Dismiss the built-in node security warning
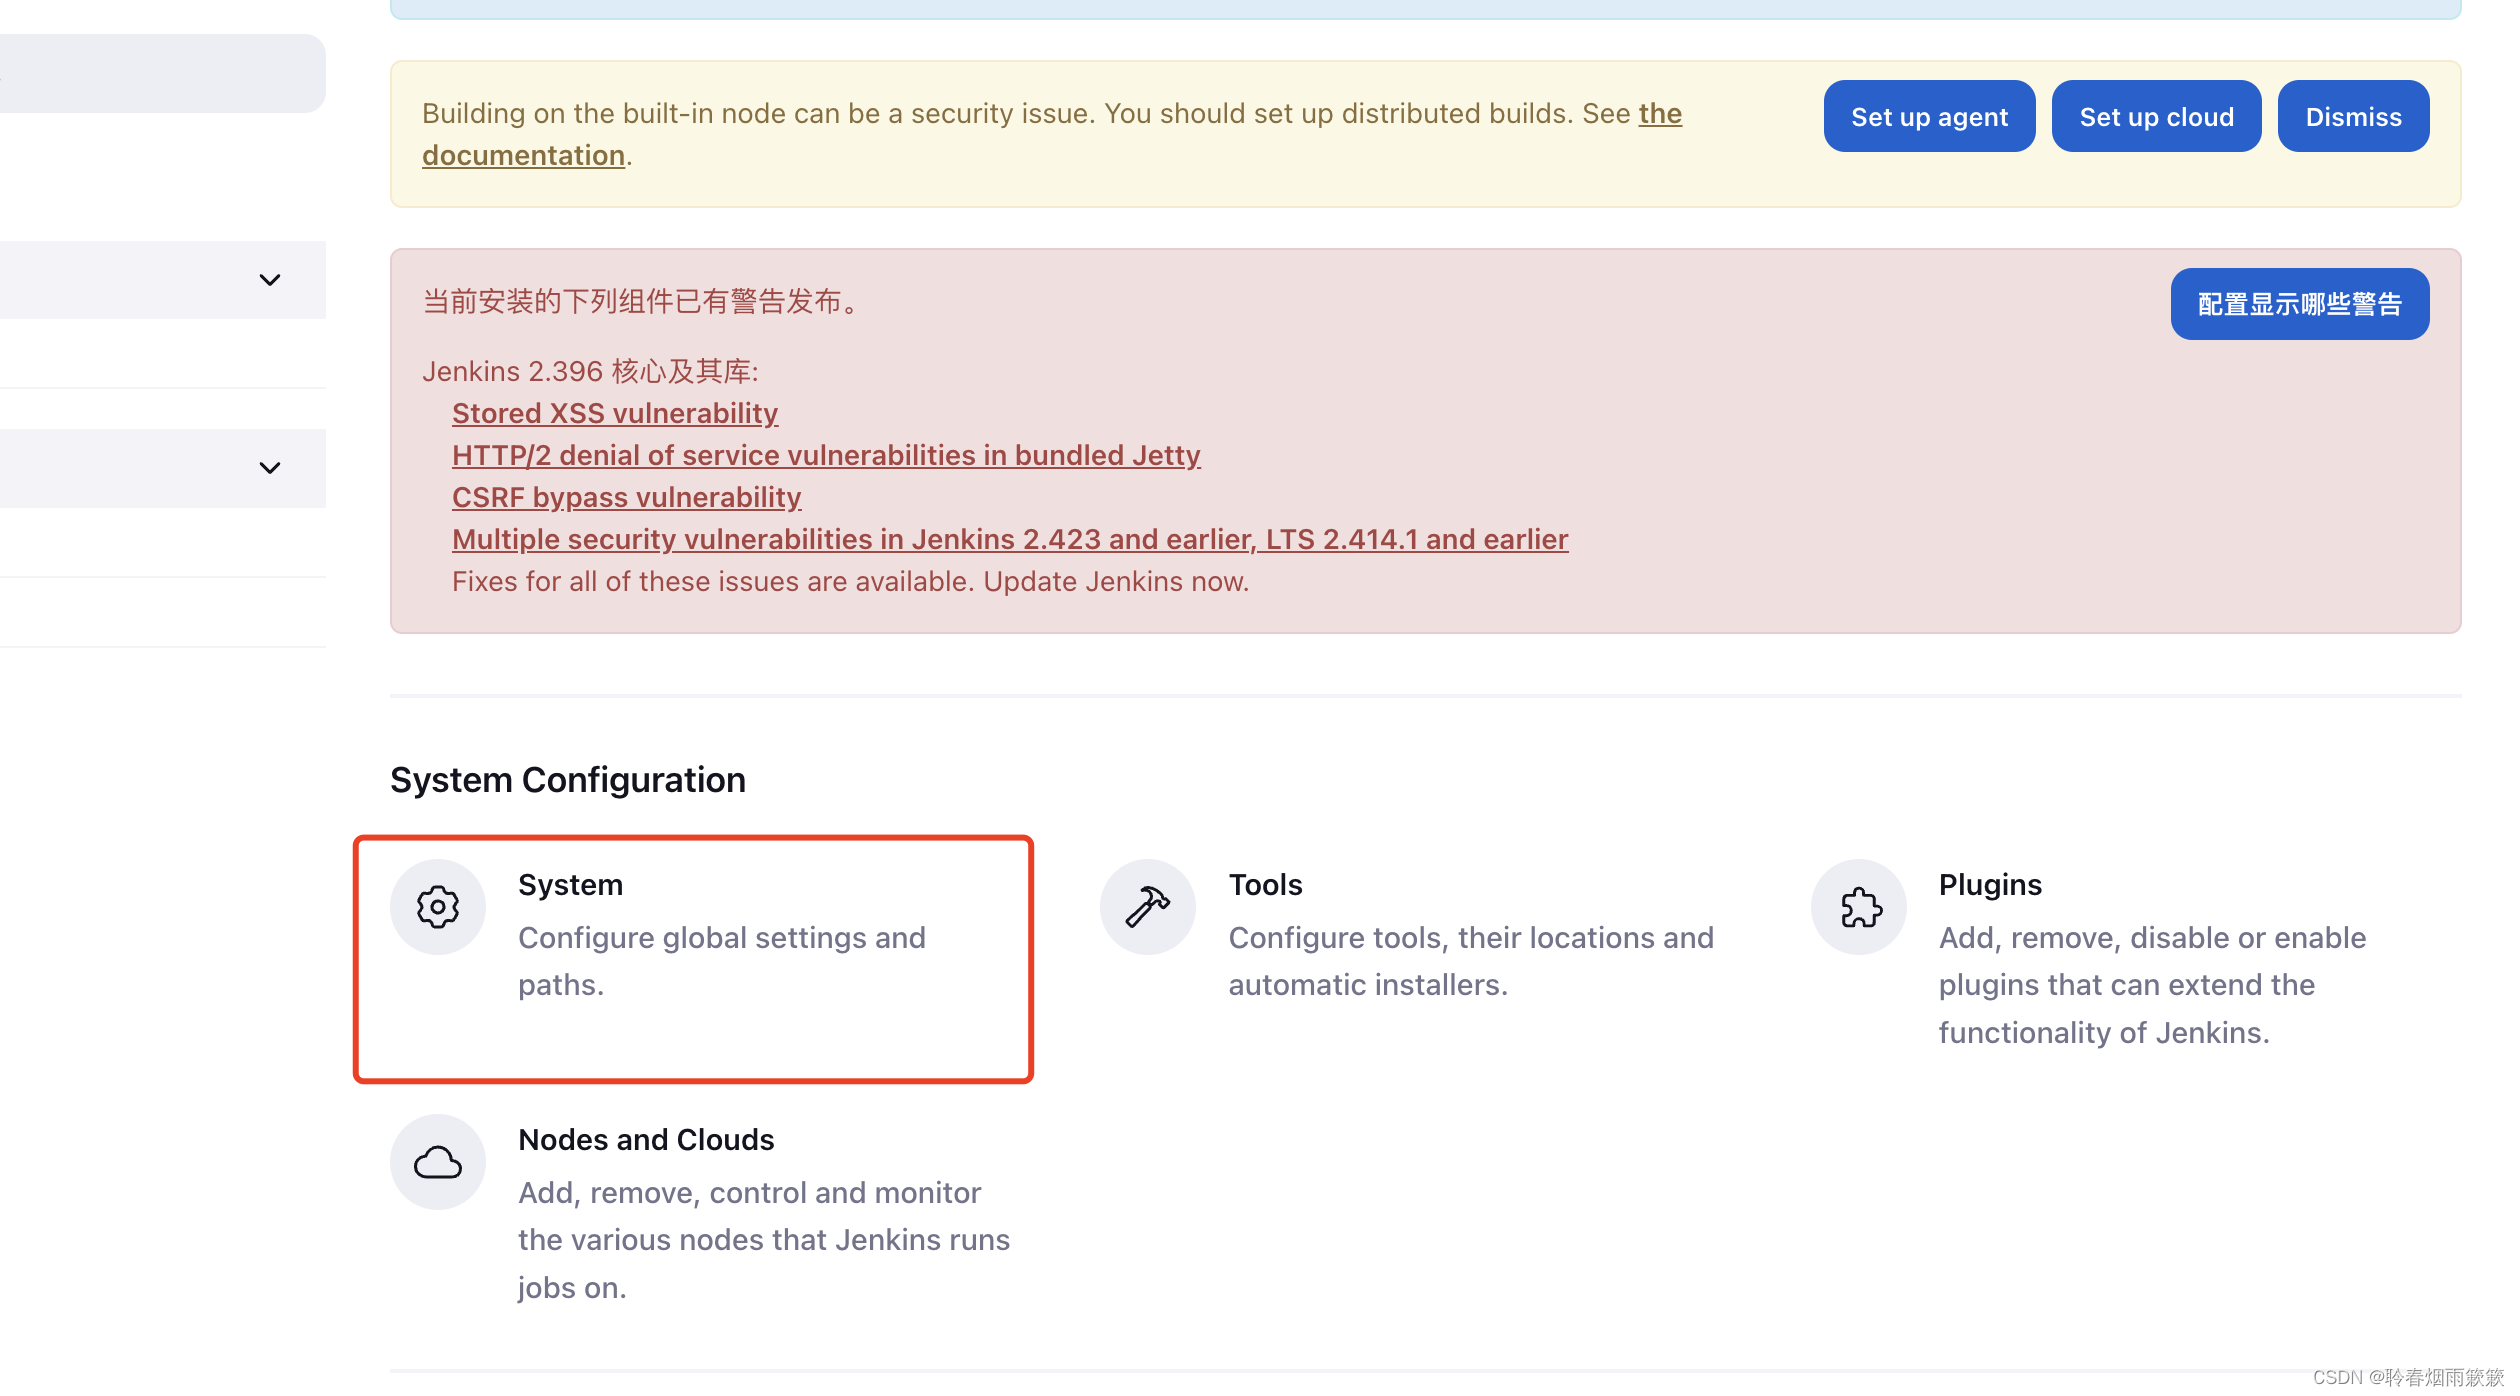This screenshot has width=2520, height=1396. pos(2353,116)
